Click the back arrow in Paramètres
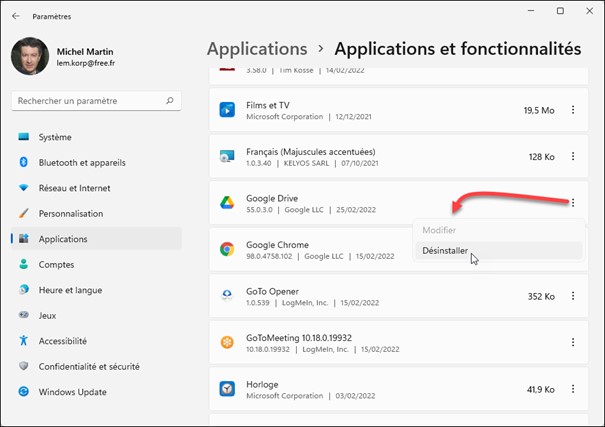605x427 pixels. [x=15, y=16]
